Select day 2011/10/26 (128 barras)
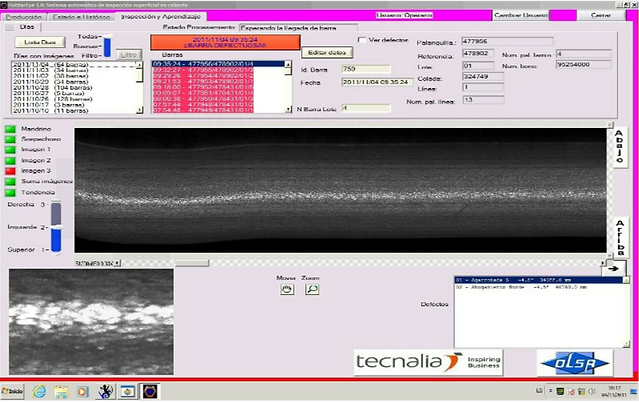This screenshot has height=402, width=639. 53,99
